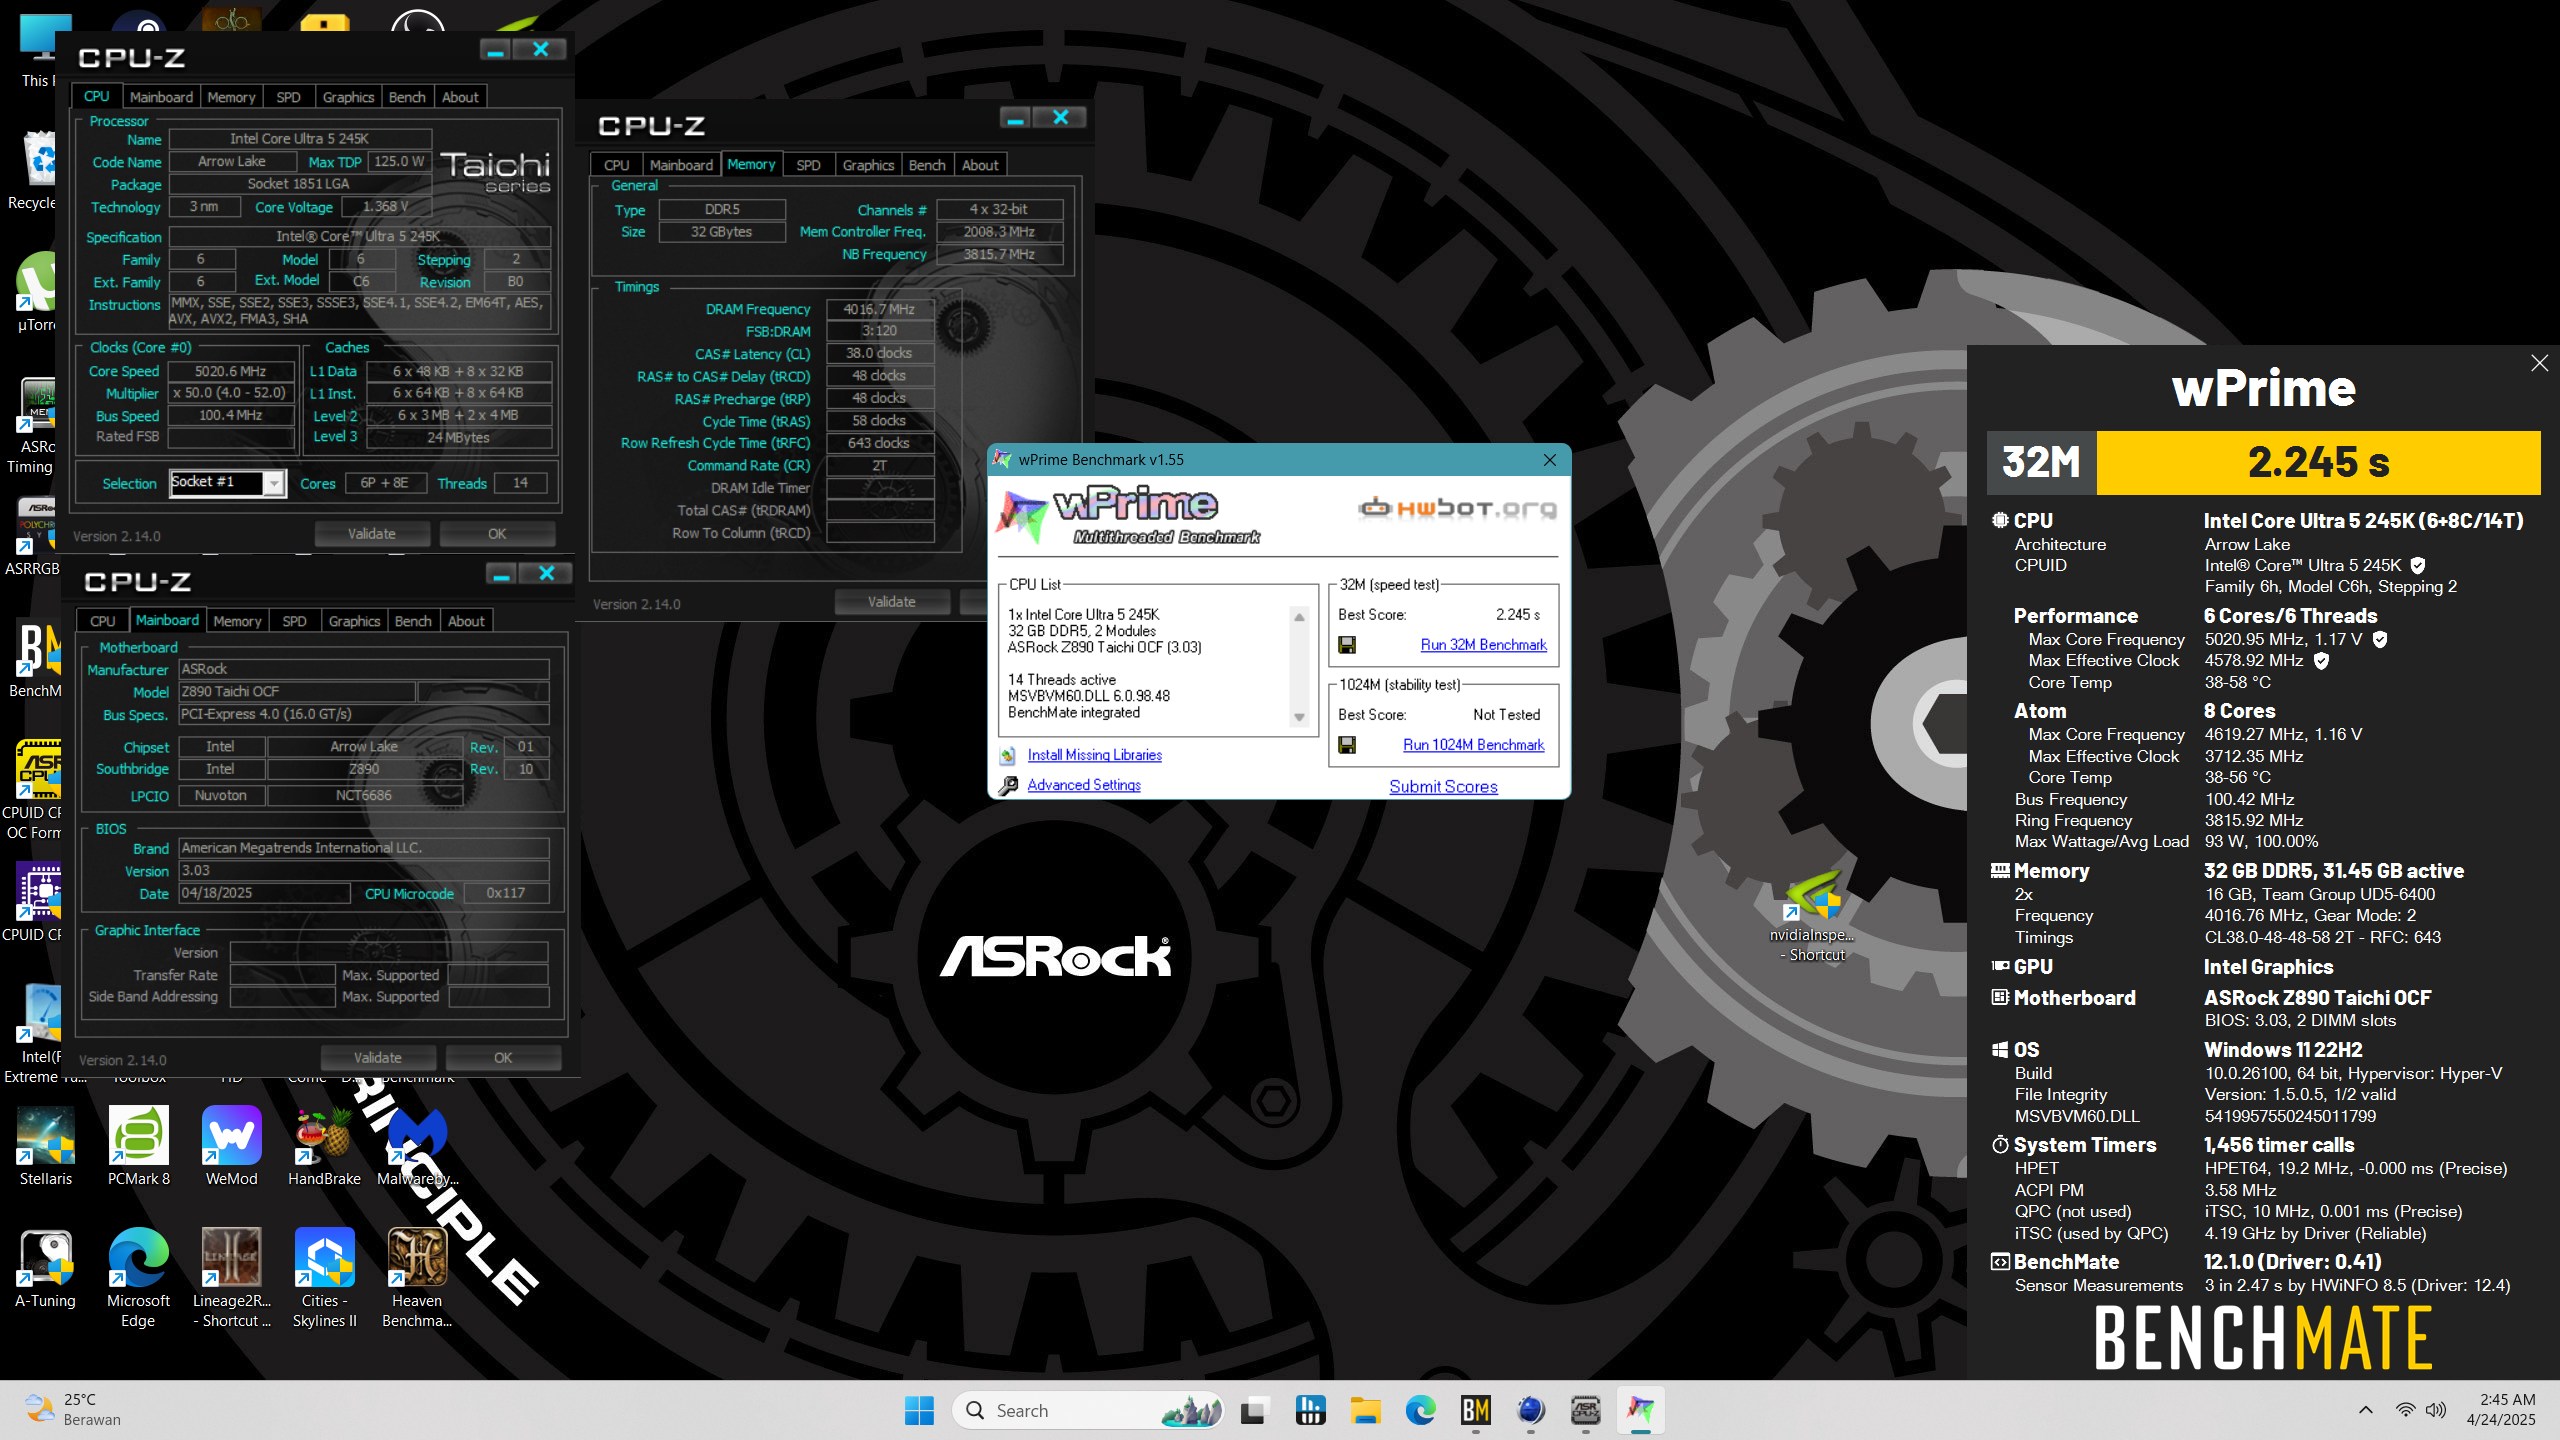Open the Lineage2R shortcut desktop icon
Image resolution: width=2560 pixels, height=1440 pixels.
point(231,1276)
